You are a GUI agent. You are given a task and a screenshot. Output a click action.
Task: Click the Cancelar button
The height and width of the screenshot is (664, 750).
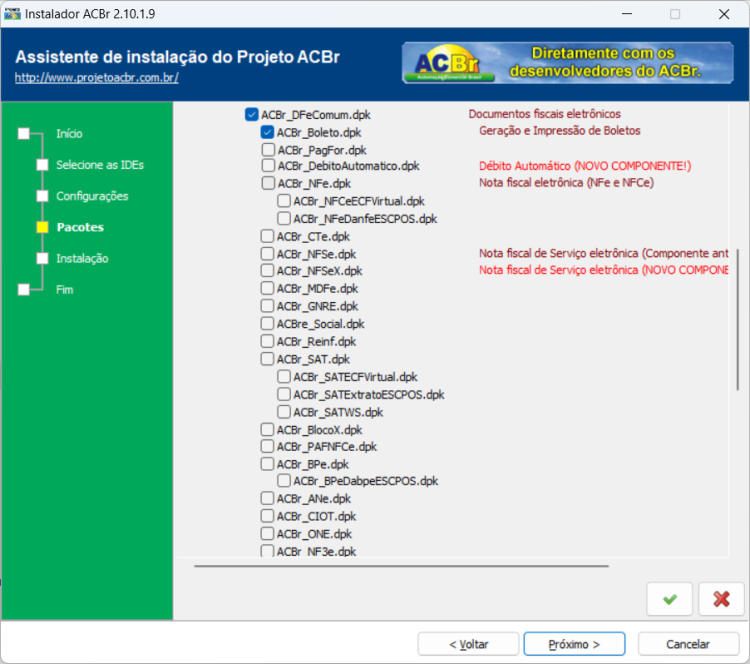coord(688,644)
